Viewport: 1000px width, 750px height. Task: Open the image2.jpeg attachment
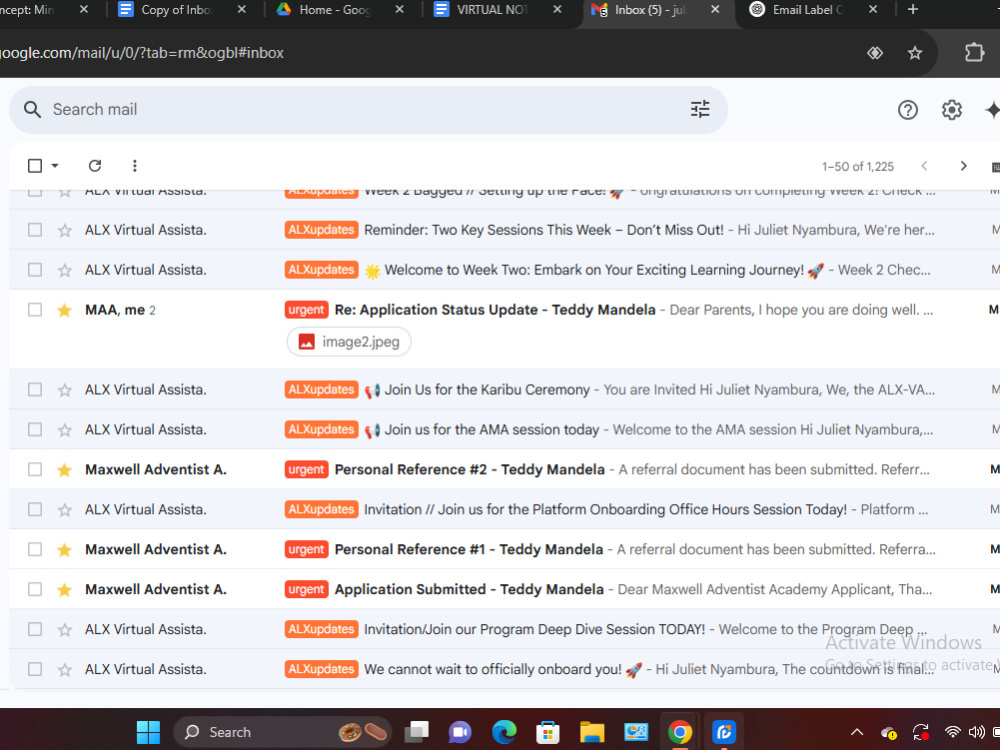[349, 342]
